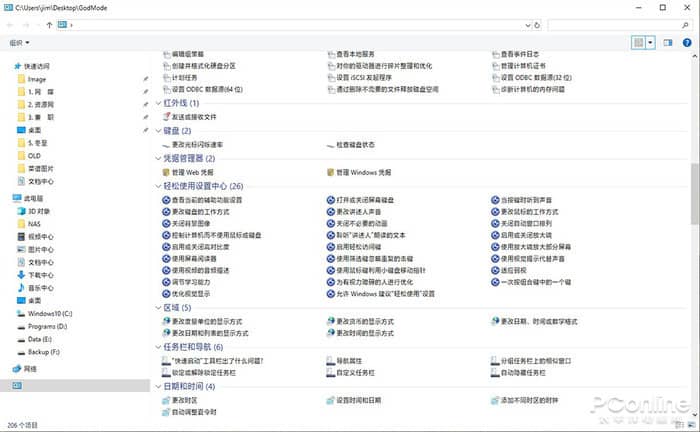The width and height of the screenshot is (700, 432).
Task: Open 自动隐藏任务栏 setting
Action: [523, 372]
